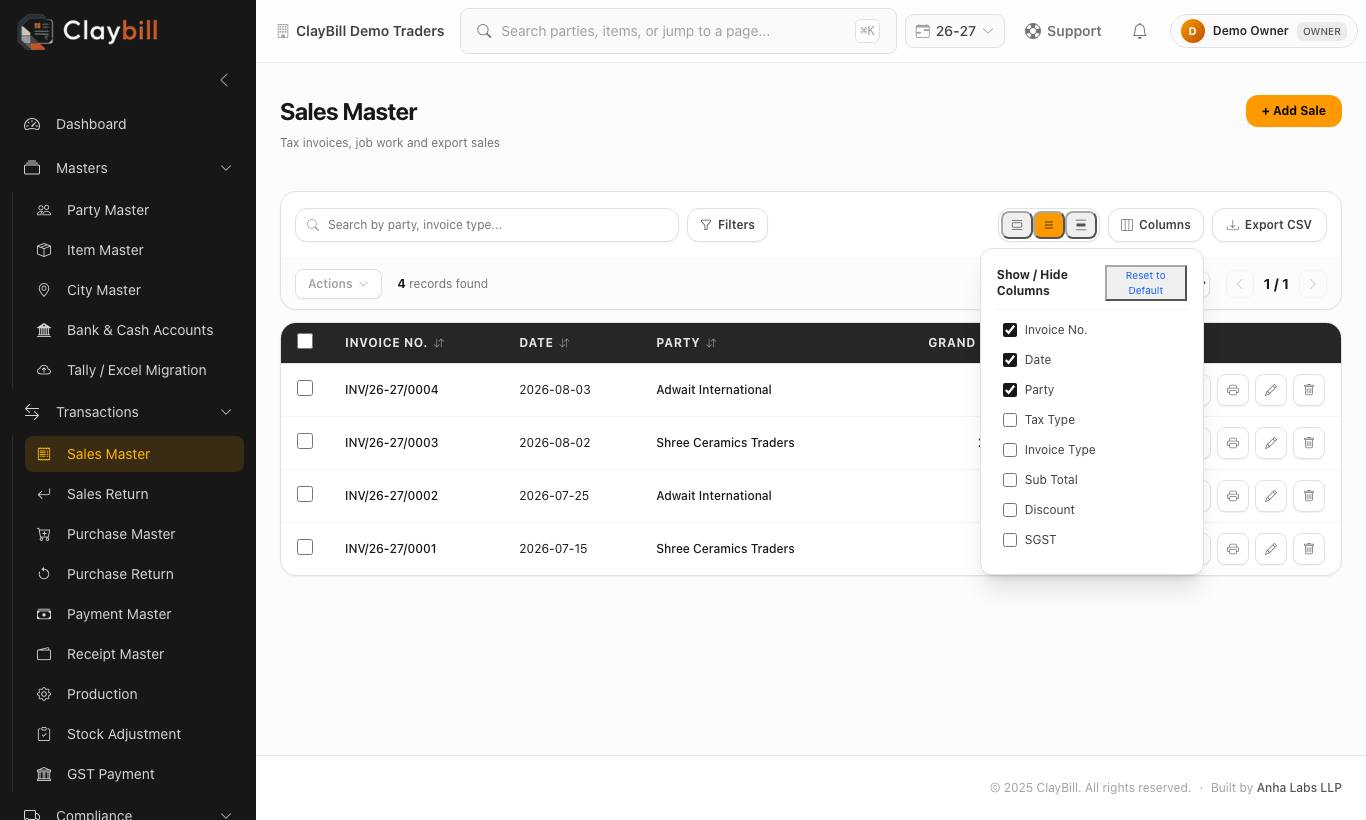Switch to the spacious row density view
This screenshot has width=1366, height=820.
pyautogui.click(x=1081, y=225)
